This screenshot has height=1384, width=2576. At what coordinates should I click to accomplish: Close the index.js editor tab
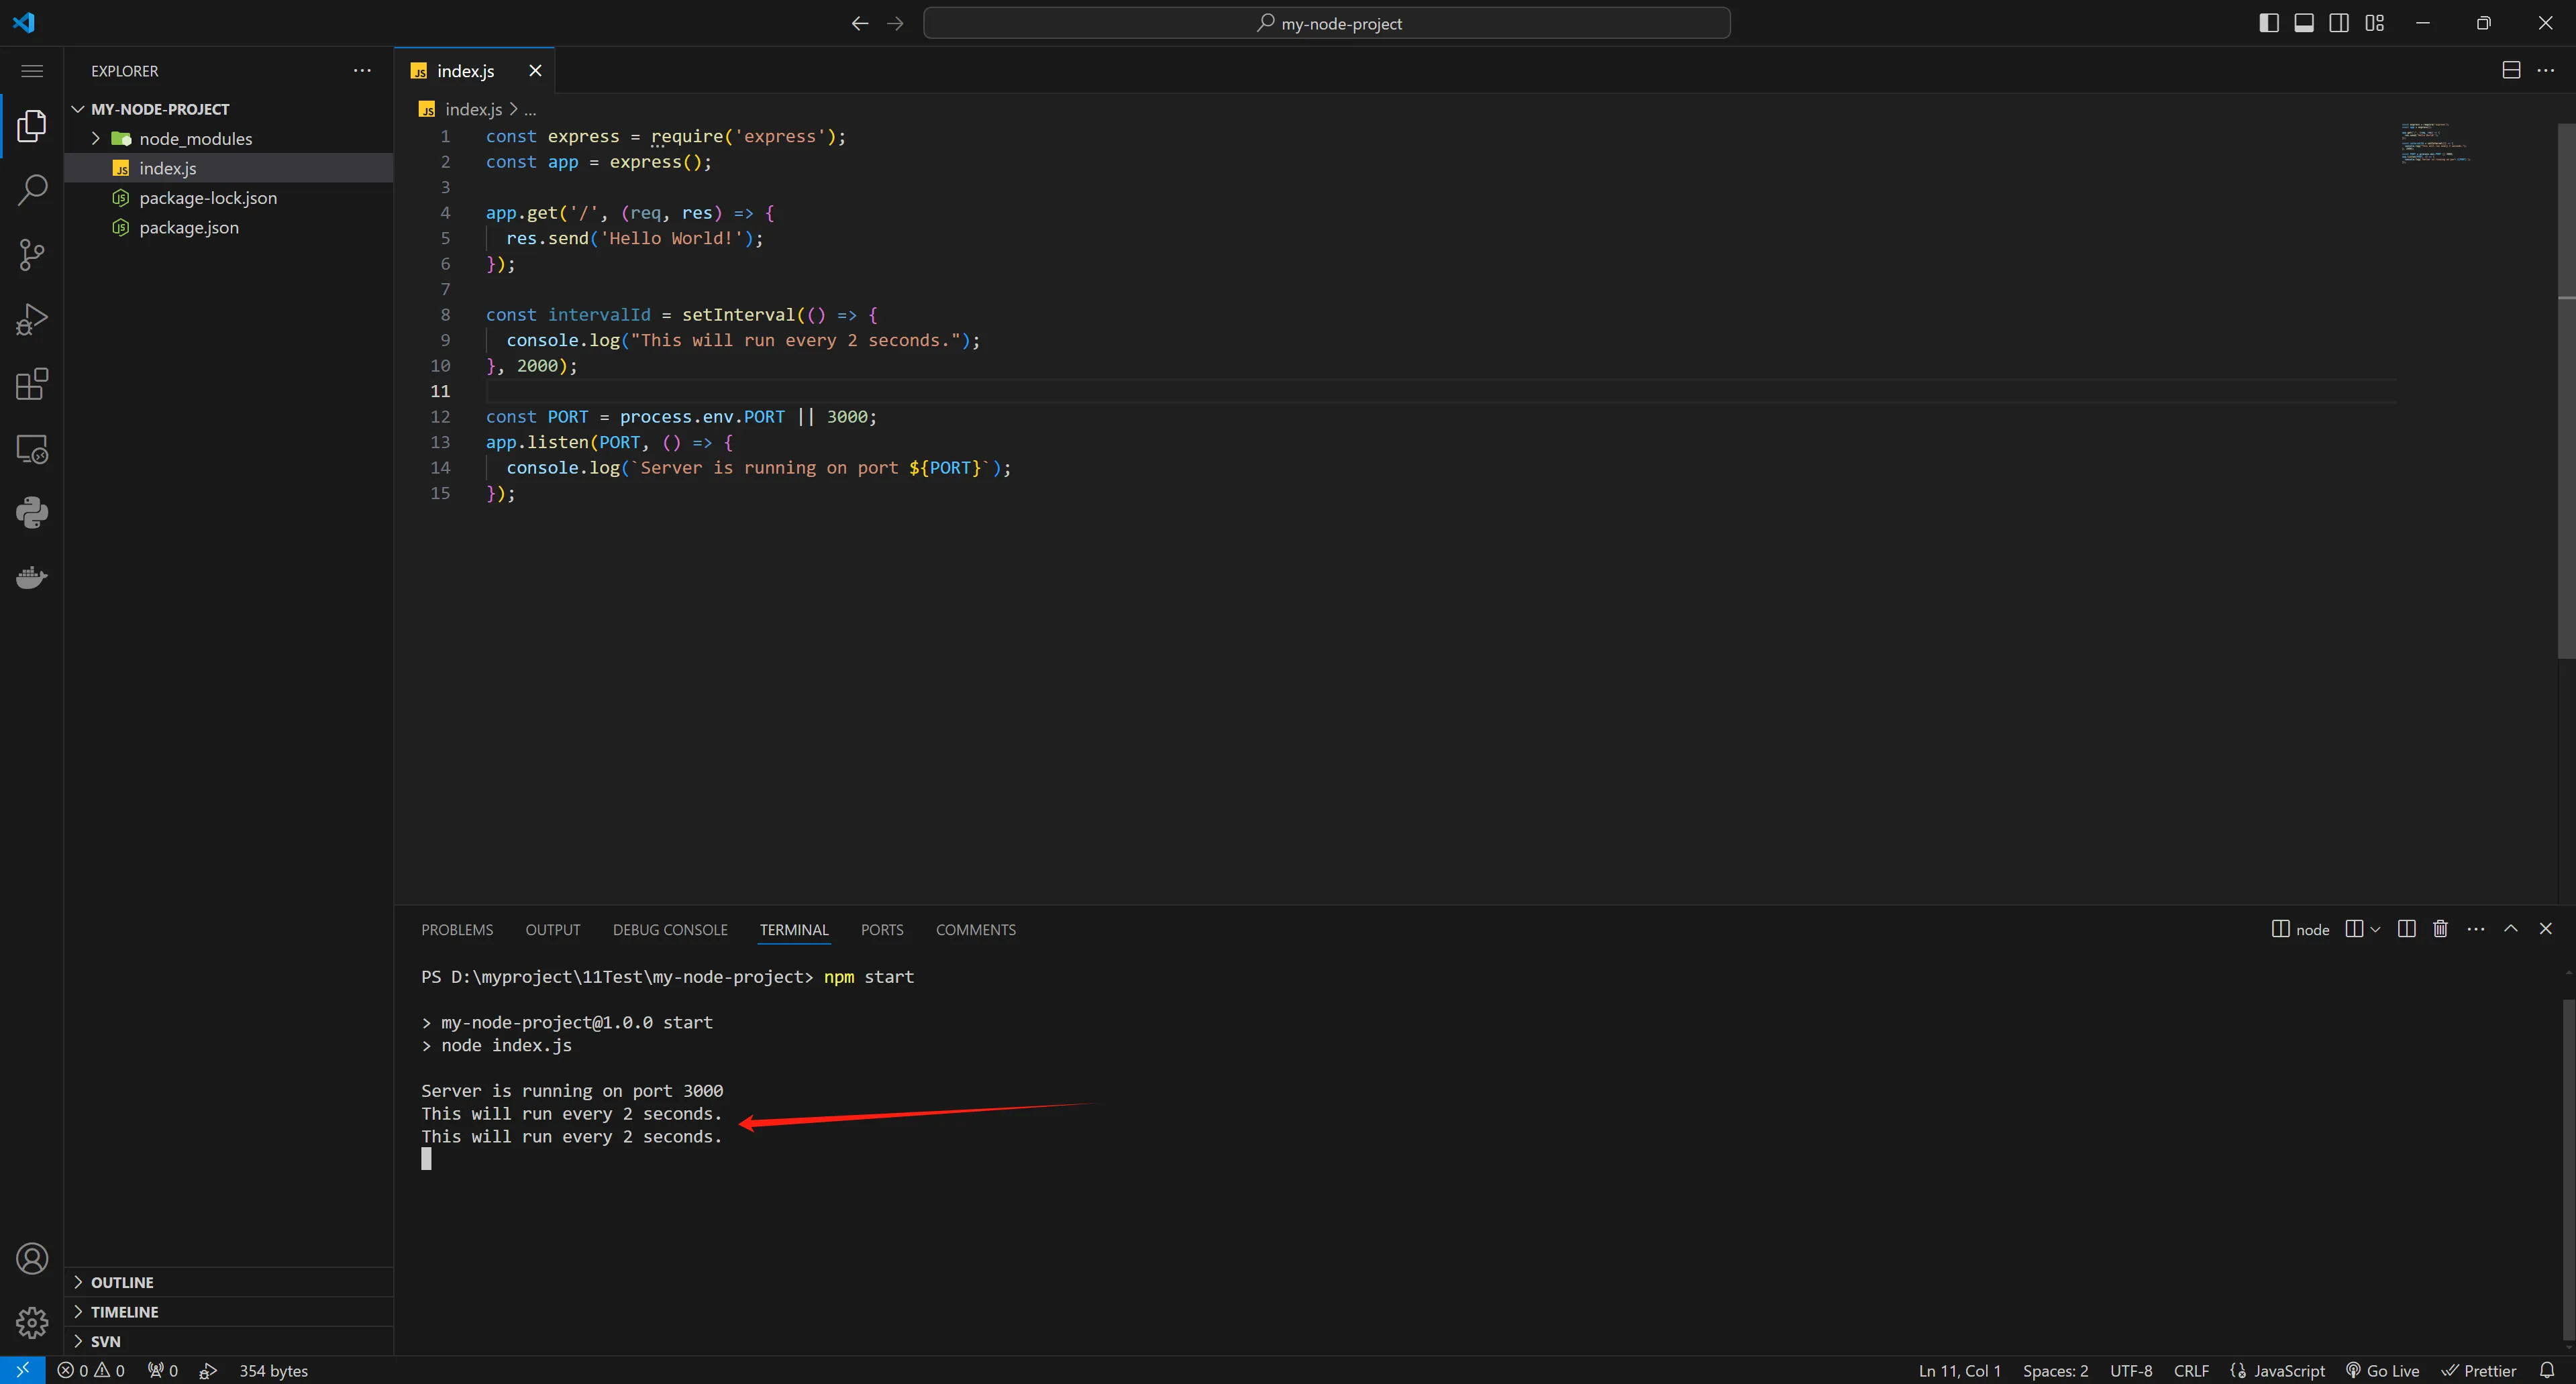[x=535, y=71]
